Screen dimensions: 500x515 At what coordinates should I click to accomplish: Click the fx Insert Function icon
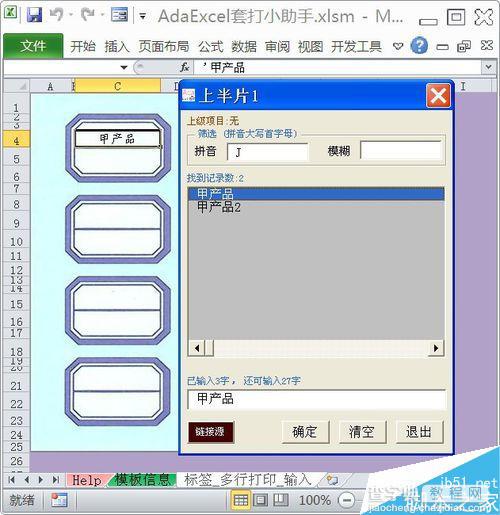(x=184, y=68)
